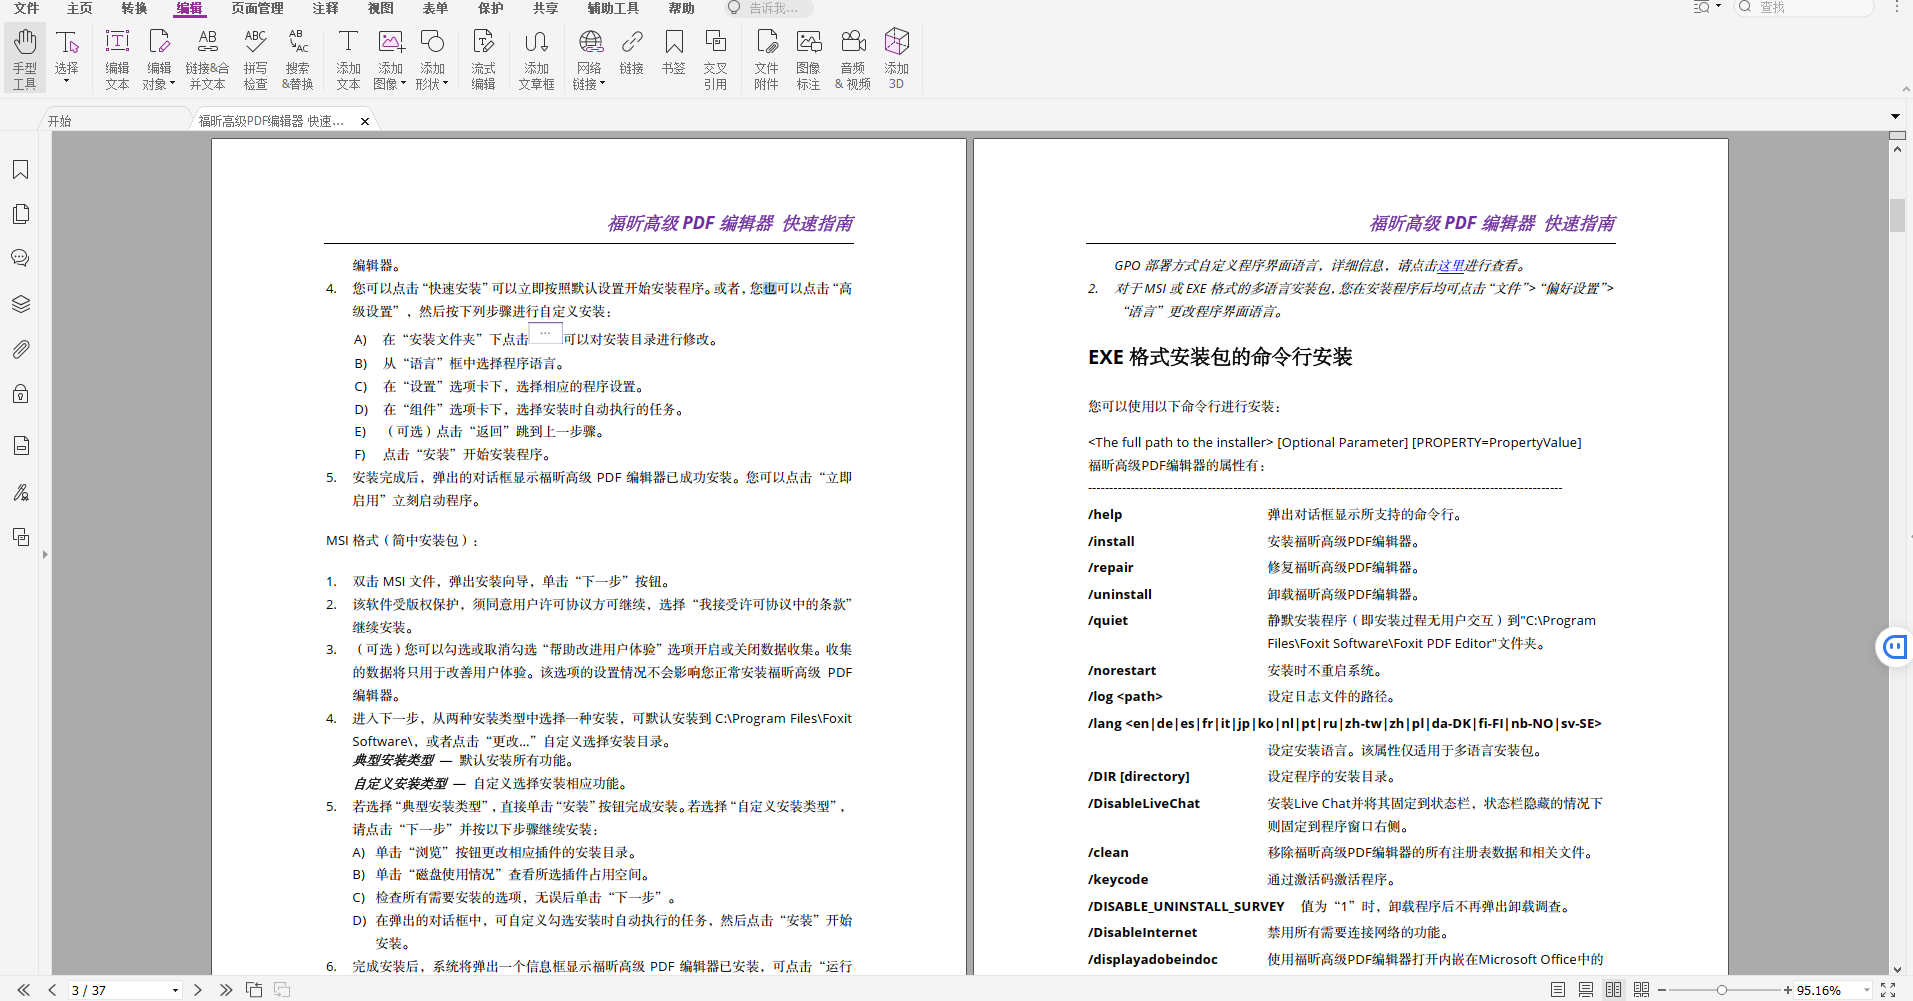Select the Link (链接) tool
This screenshot has height=1001, width=1913.
632,52
